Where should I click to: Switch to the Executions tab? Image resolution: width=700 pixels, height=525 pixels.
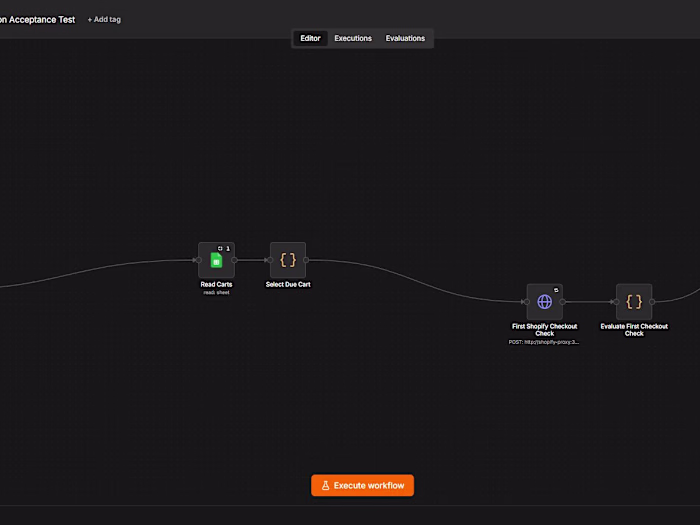(353, 38)
